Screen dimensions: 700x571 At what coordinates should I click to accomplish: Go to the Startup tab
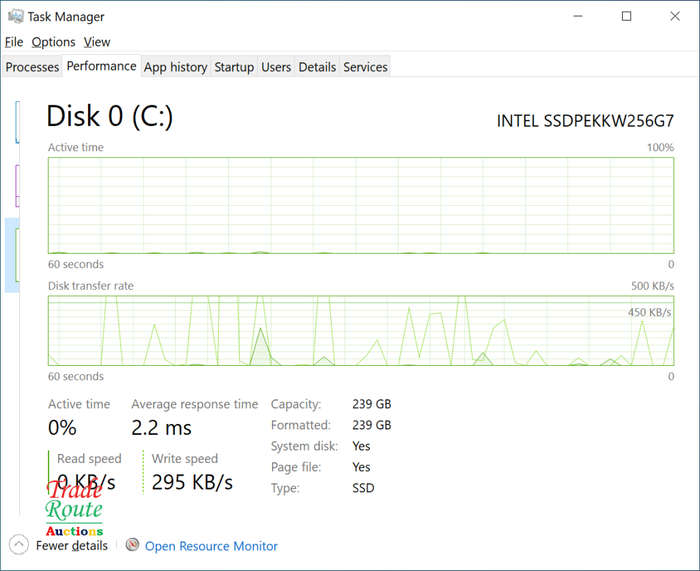(x=234, y=67)
